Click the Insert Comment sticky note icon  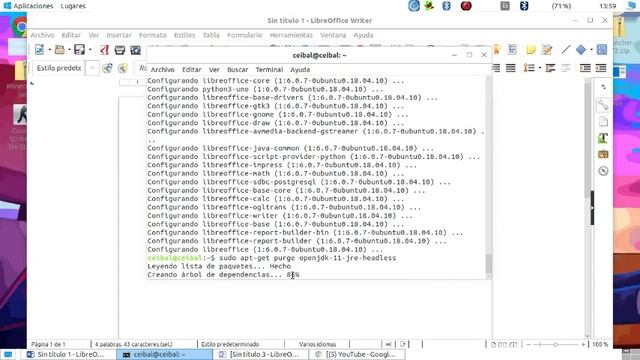[x=531, y=50]
